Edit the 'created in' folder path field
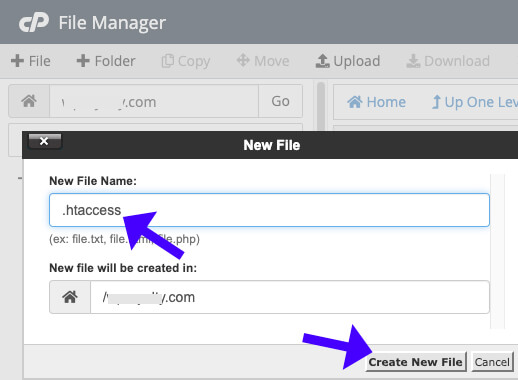This screenshot has width=518, height=380. 290,297
